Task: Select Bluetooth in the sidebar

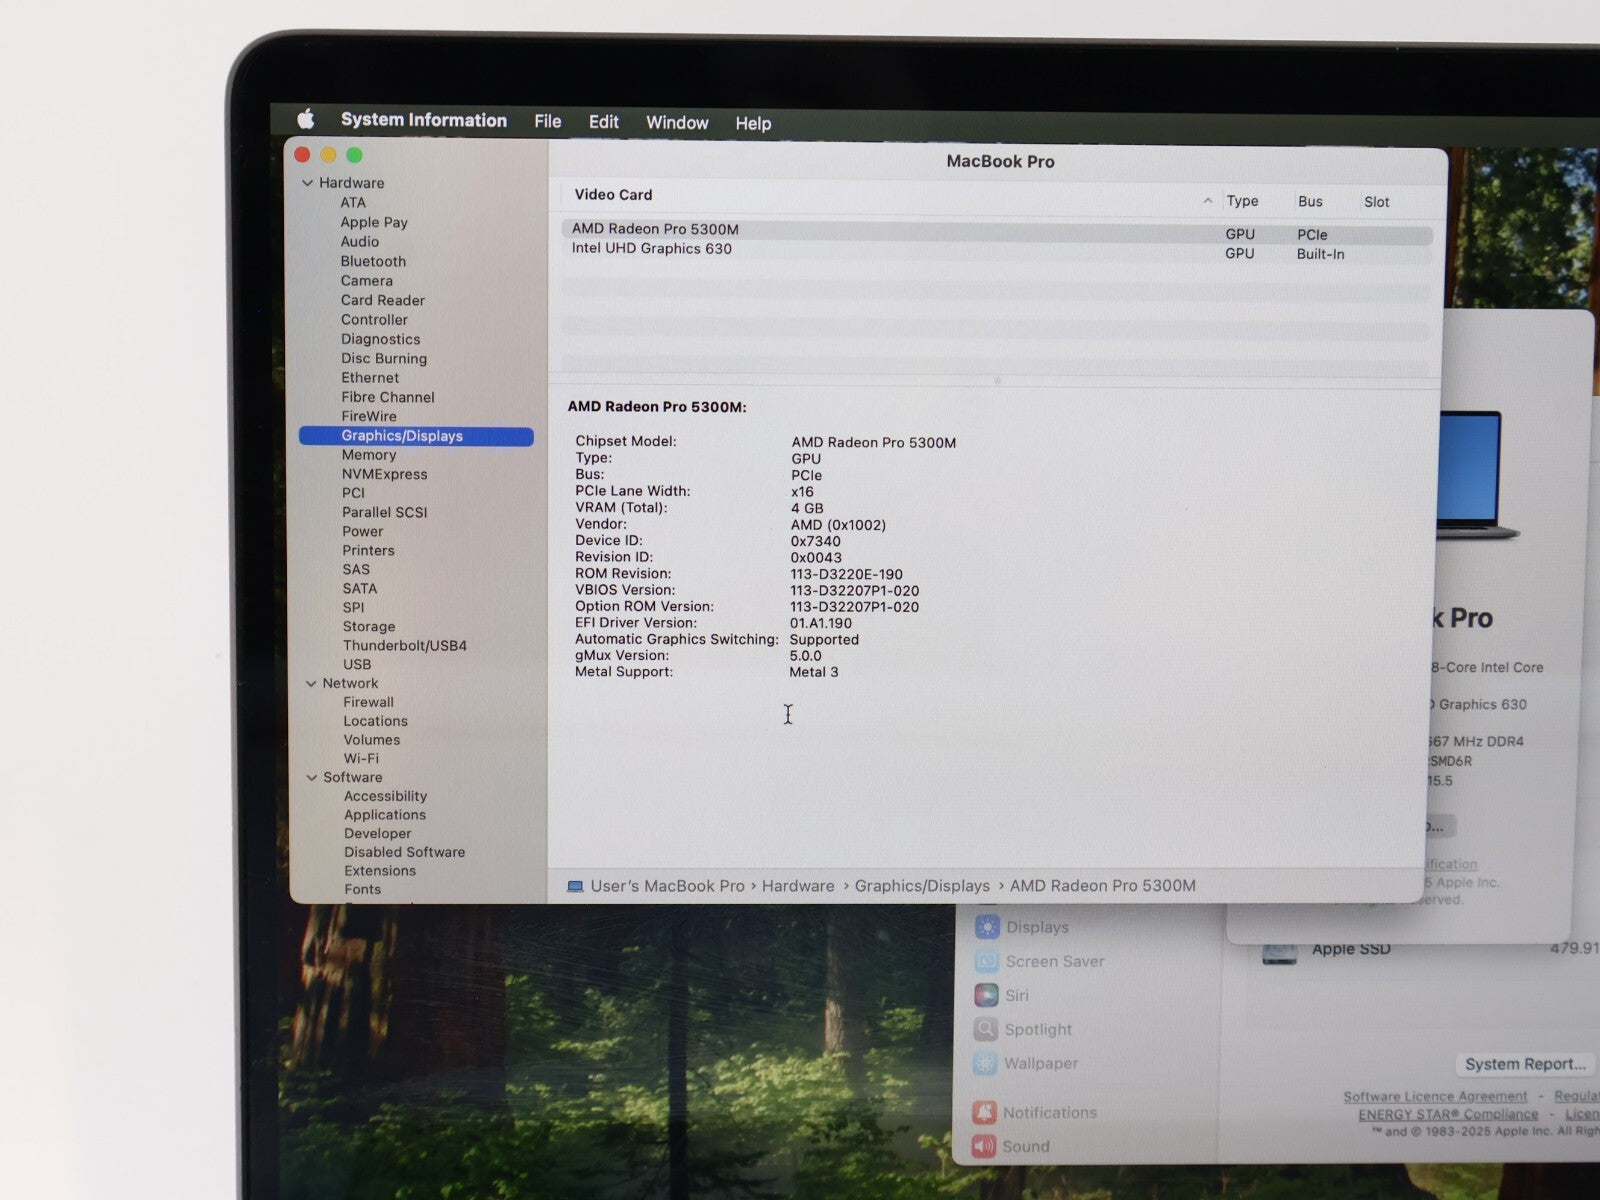Action: click(x=373, y=261)
